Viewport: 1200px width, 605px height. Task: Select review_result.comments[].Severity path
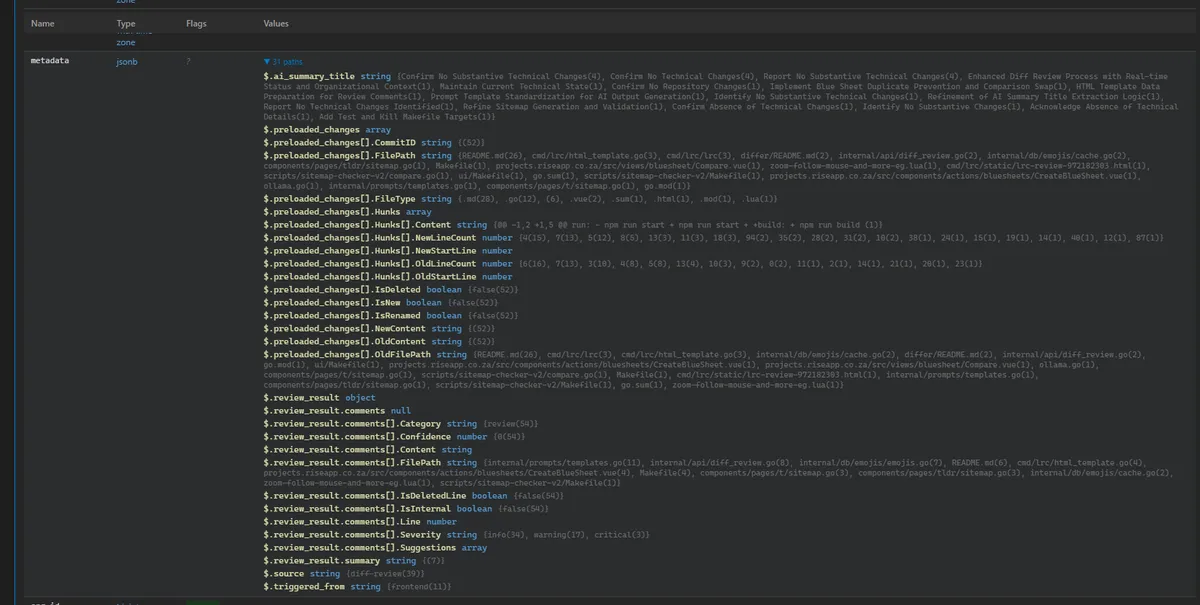pyautogui.click(x=352, y=535)
